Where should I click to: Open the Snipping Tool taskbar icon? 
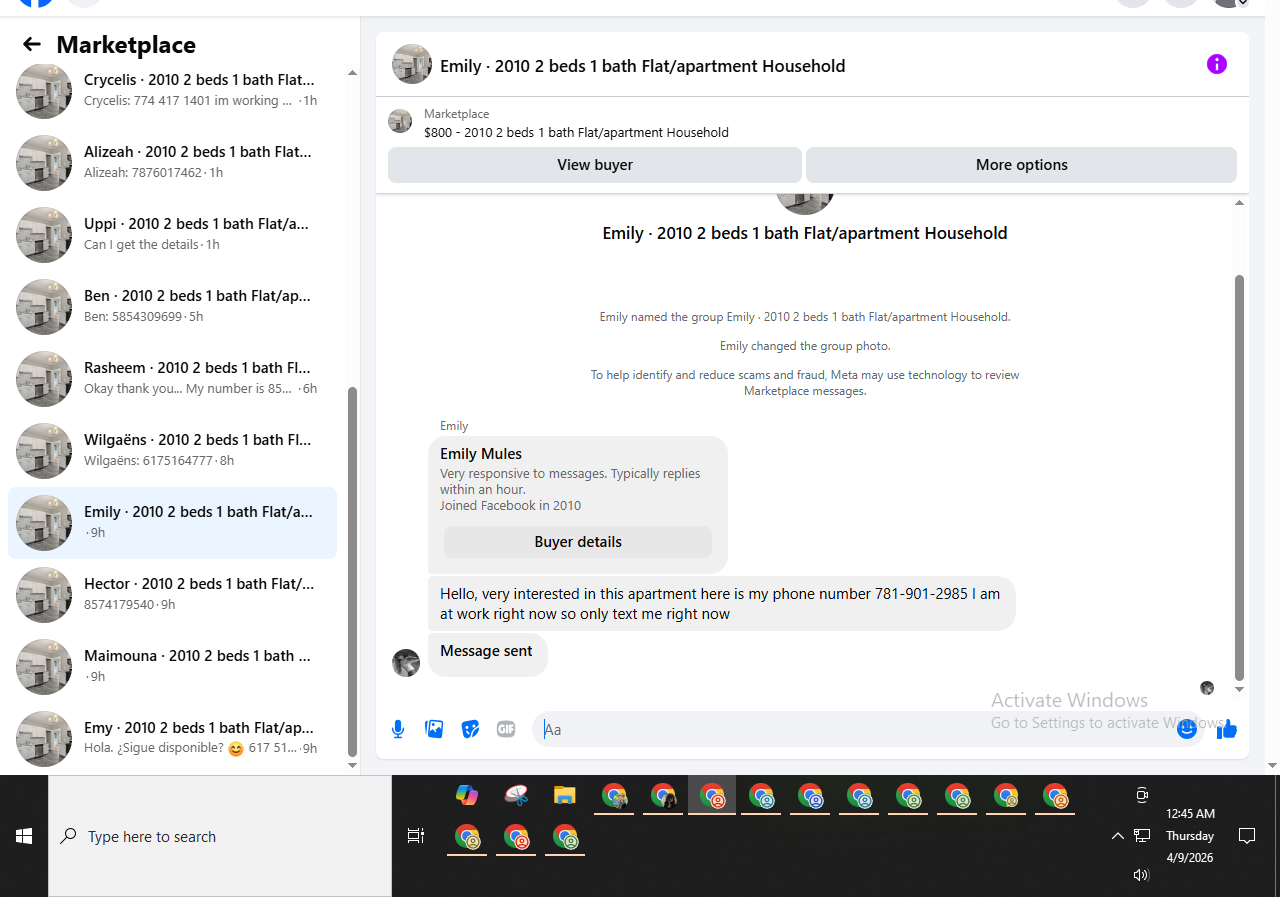pos(516,796)
